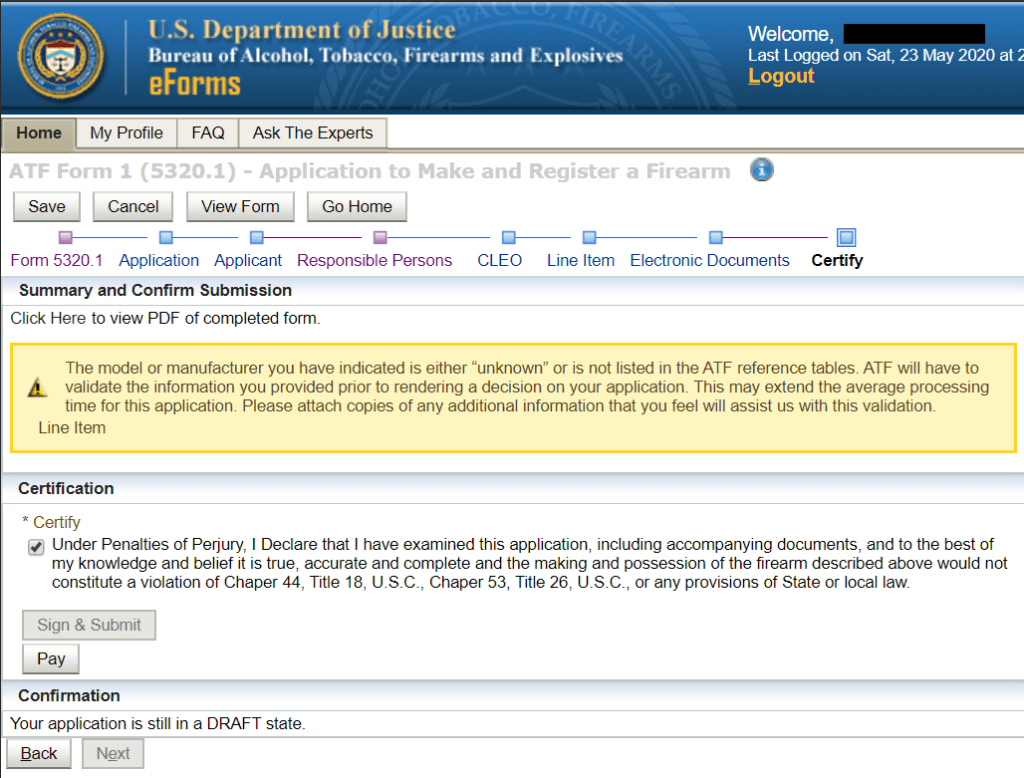Click the 'Certification' section heading
This screenshot has width=1024, height=778.
(x=66, y=489)
